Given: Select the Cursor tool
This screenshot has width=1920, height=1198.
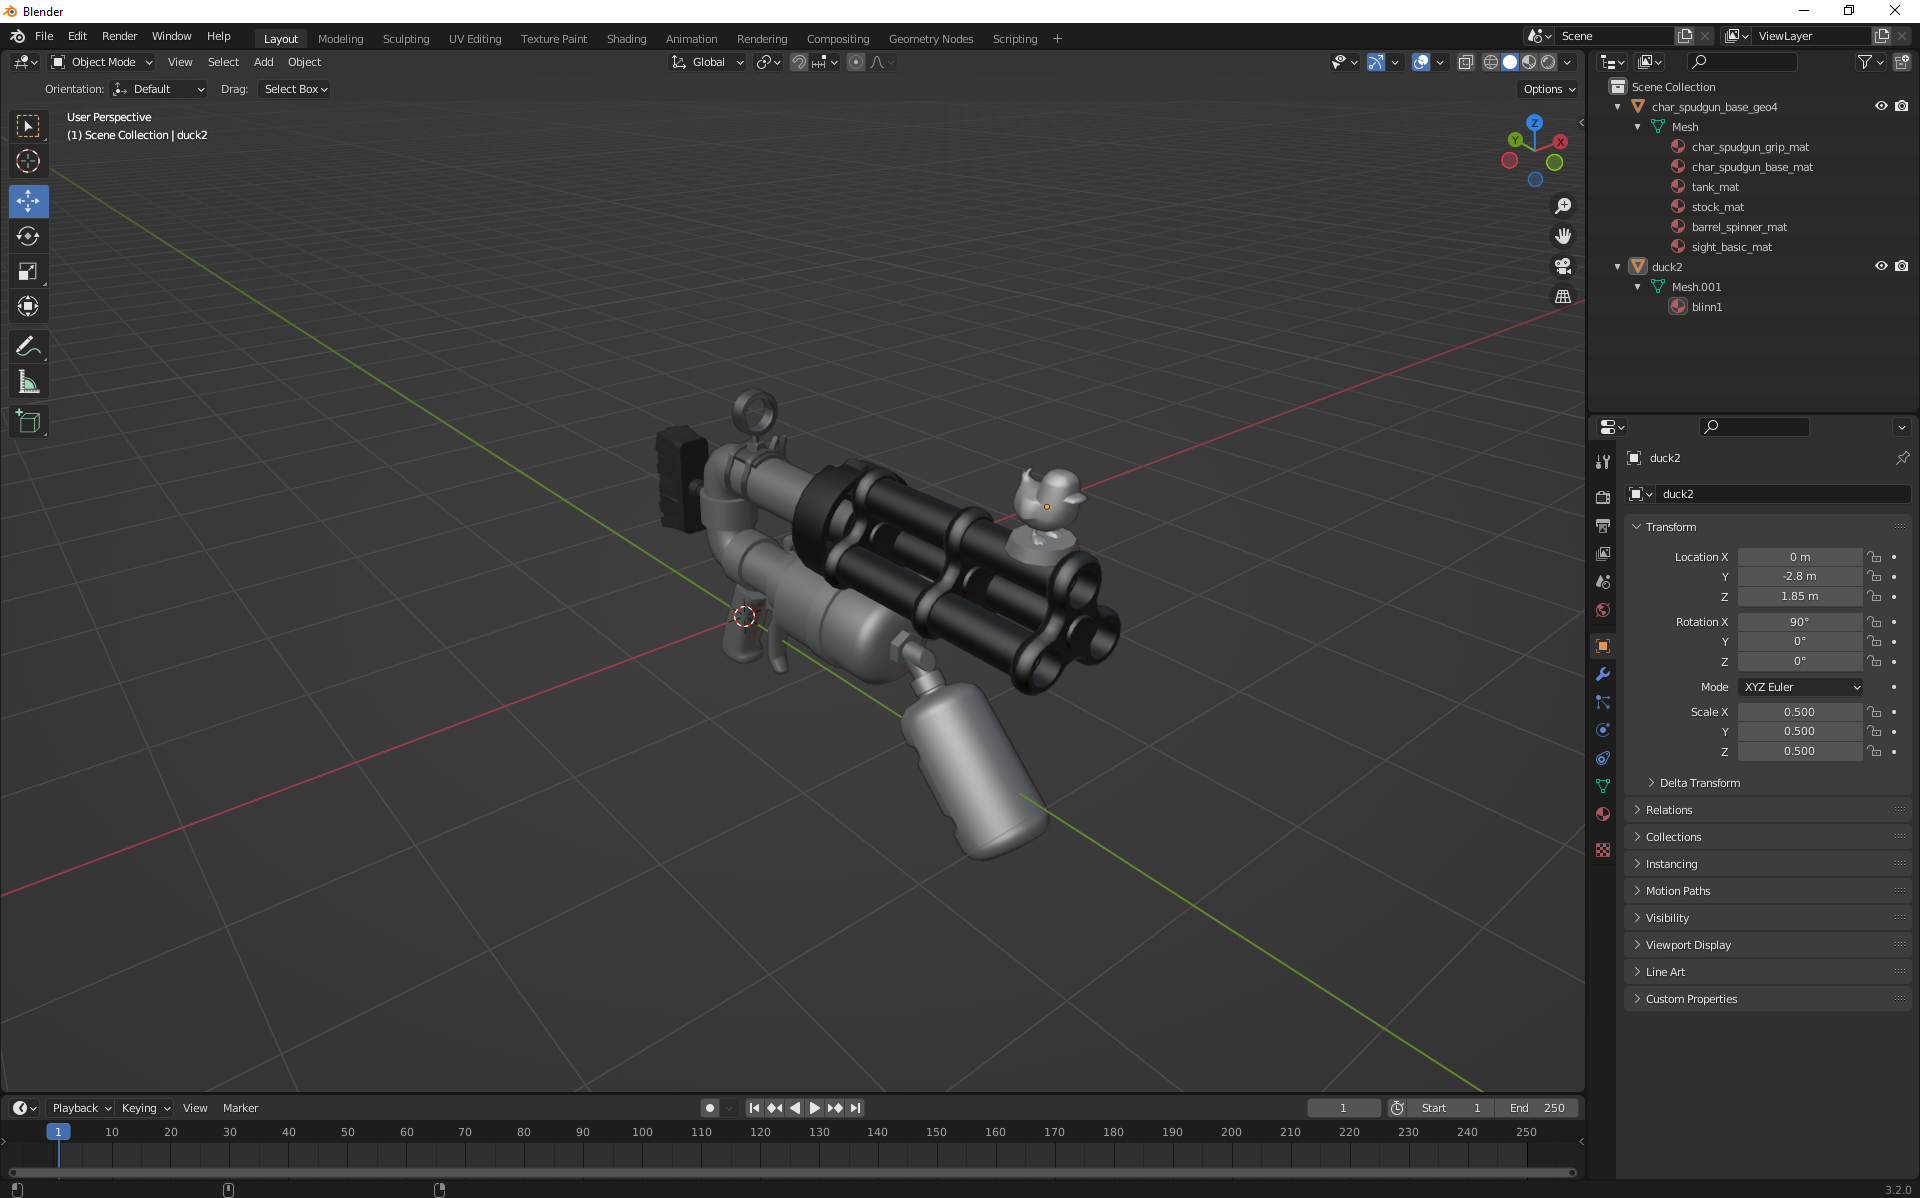Looking at the screenshot, I should pos(28,161).
